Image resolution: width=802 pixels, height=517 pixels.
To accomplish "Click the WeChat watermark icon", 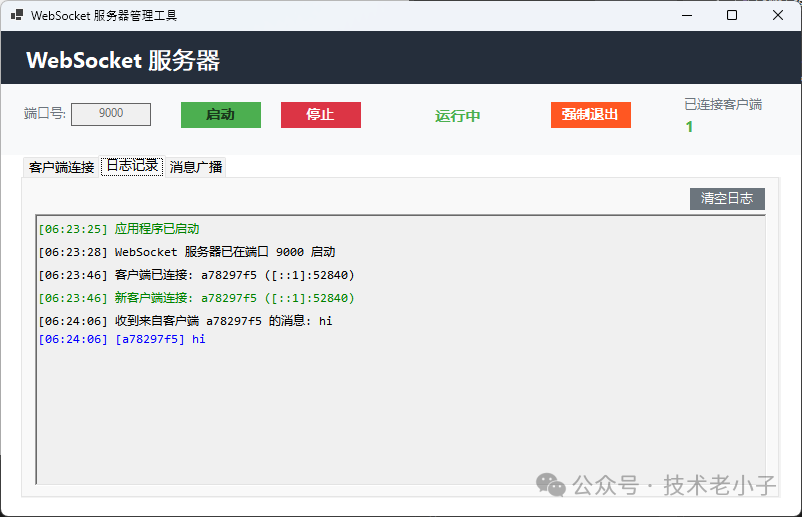I will [x=551, y=485].
